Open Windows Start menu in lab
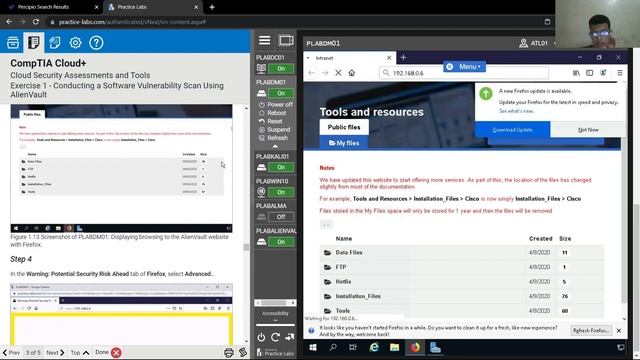Viewport: 640px width, 360px height. coord(313,347)
